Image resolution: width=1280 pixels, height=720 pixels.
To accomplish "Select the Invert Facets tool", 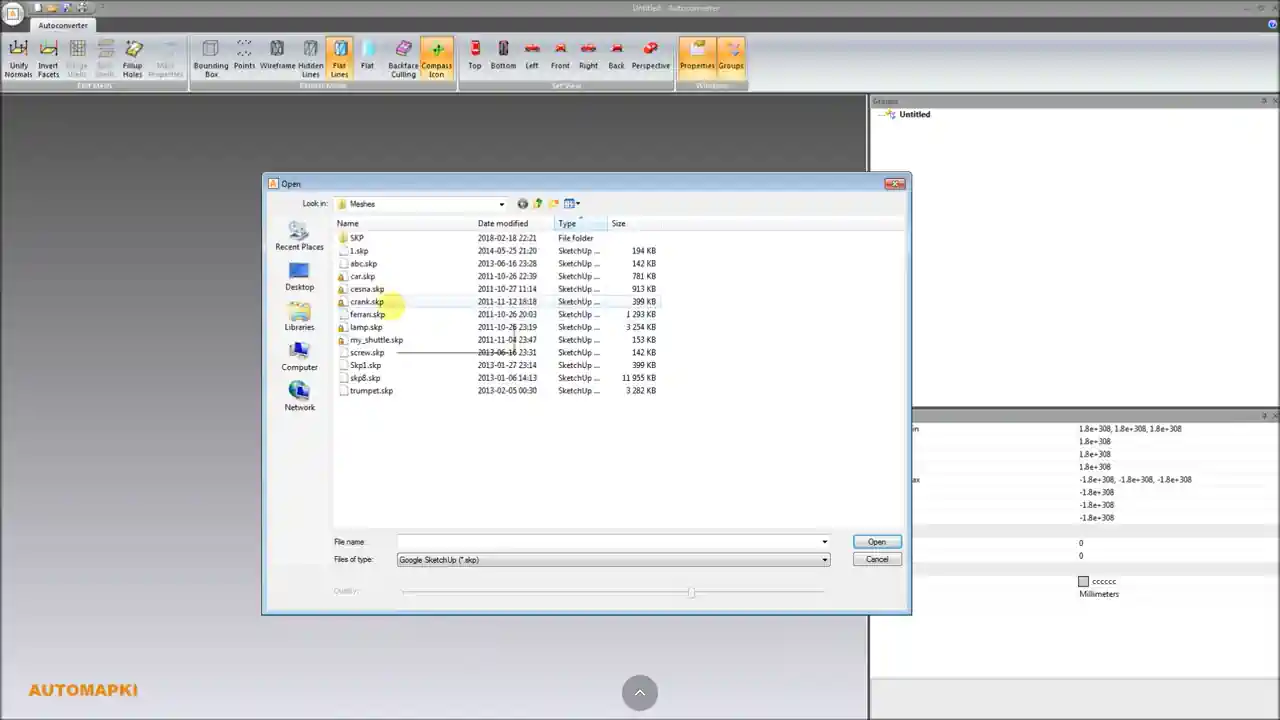I will tap(48, 55).
